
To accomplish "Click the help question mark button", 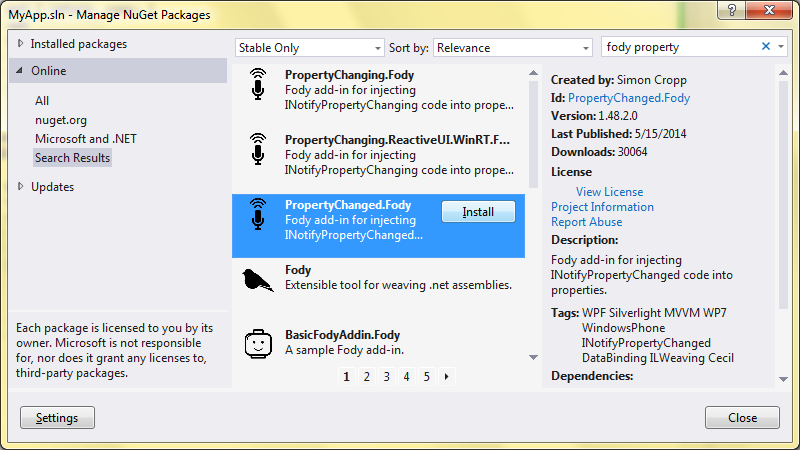I will (732, 10).
